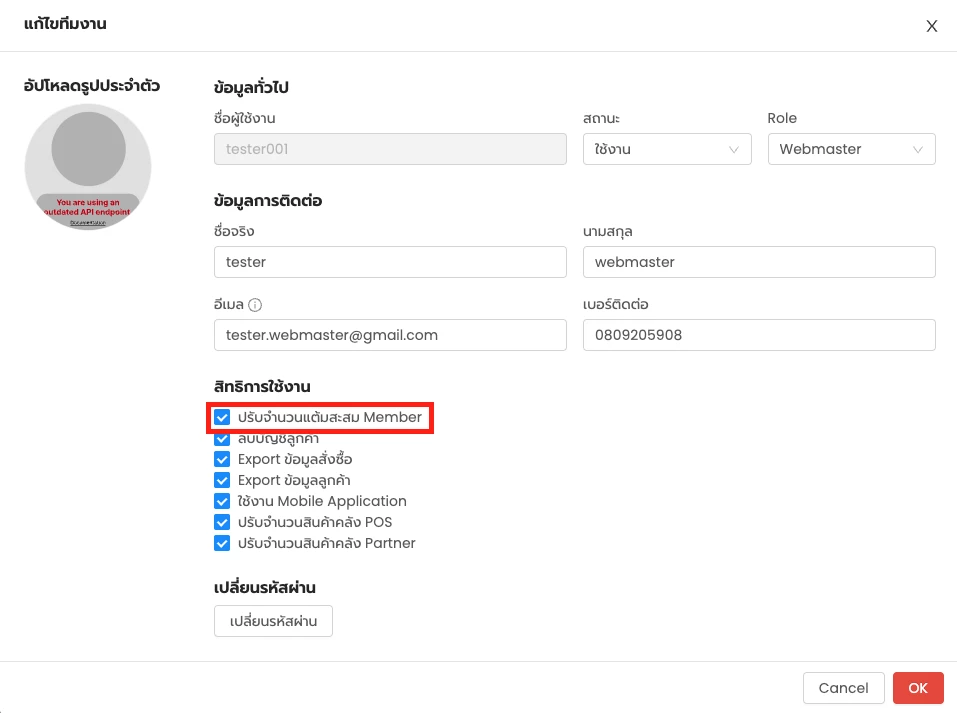Uncheck Export ข้อมูลสั่งซื้อ permission
957x713 pixels.
click(222, 459)
